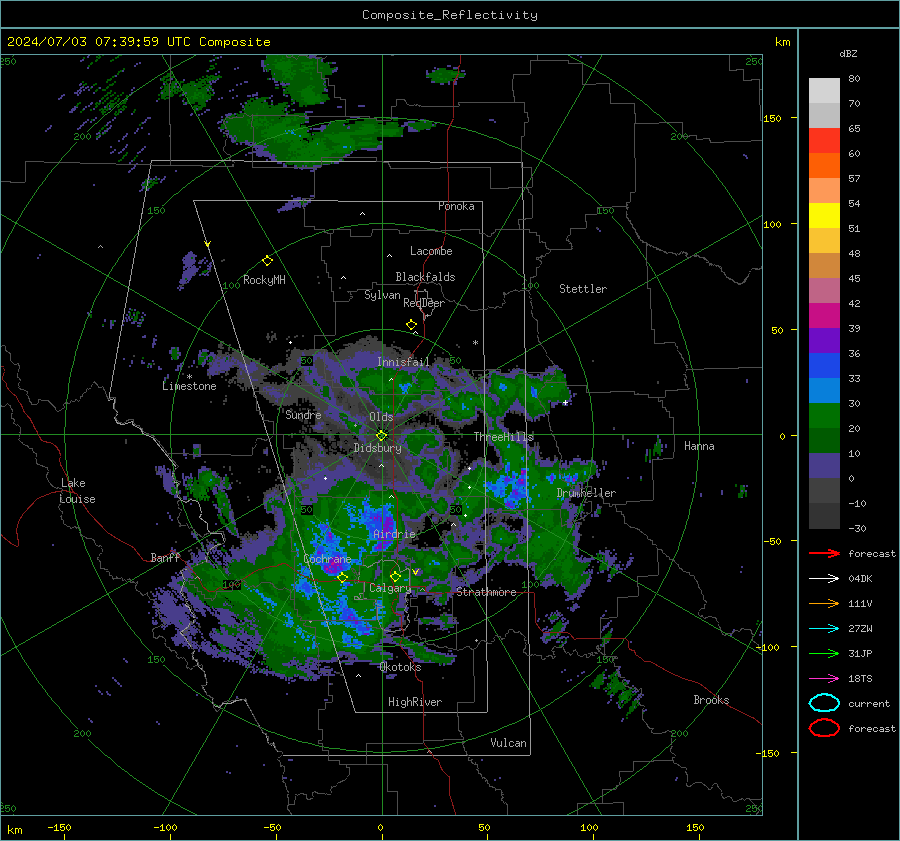Click the light blue 33-30 dBZ swatch
Screen dimensions: 900x841
pyautogui.click(x=824, y=390)
